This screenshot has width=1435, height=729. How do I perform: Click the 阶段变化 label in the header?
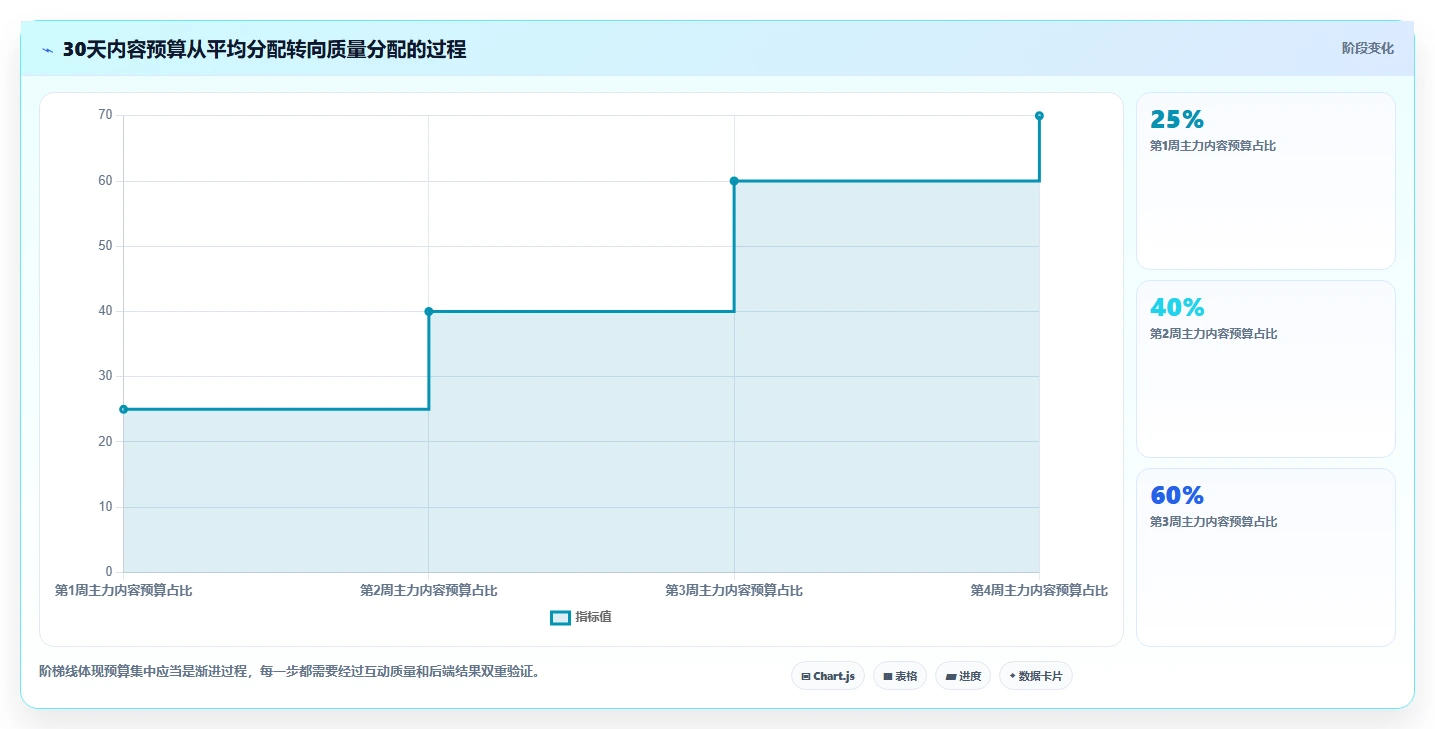tap(1367, 49)
